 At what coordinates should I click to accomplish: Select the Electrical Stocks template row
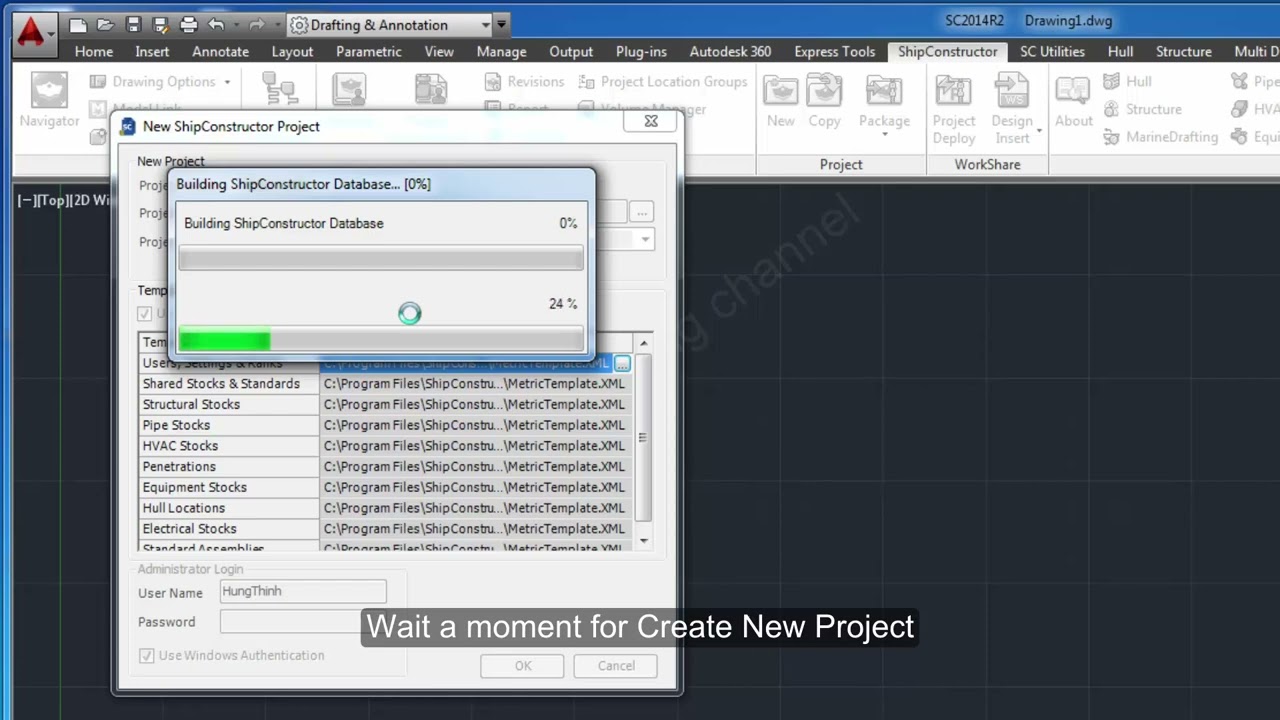click(386, 529)
